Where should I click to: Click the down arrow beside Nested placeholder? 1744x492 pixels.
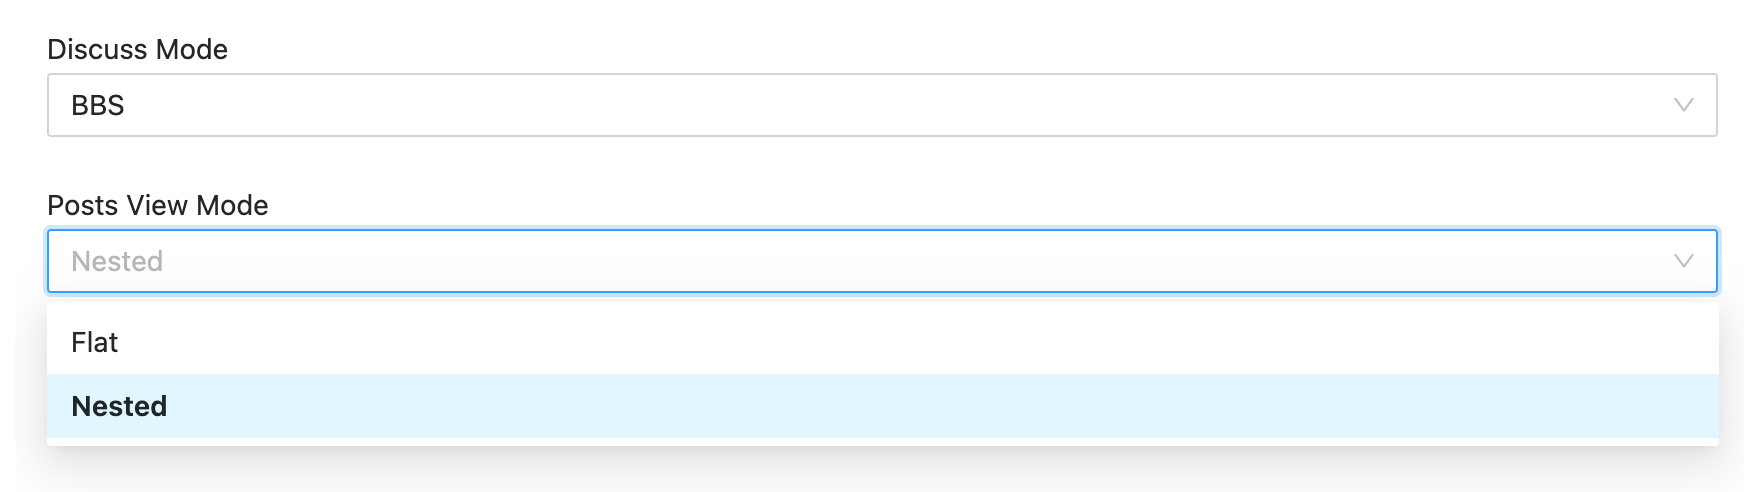(x=1683, y=261)
